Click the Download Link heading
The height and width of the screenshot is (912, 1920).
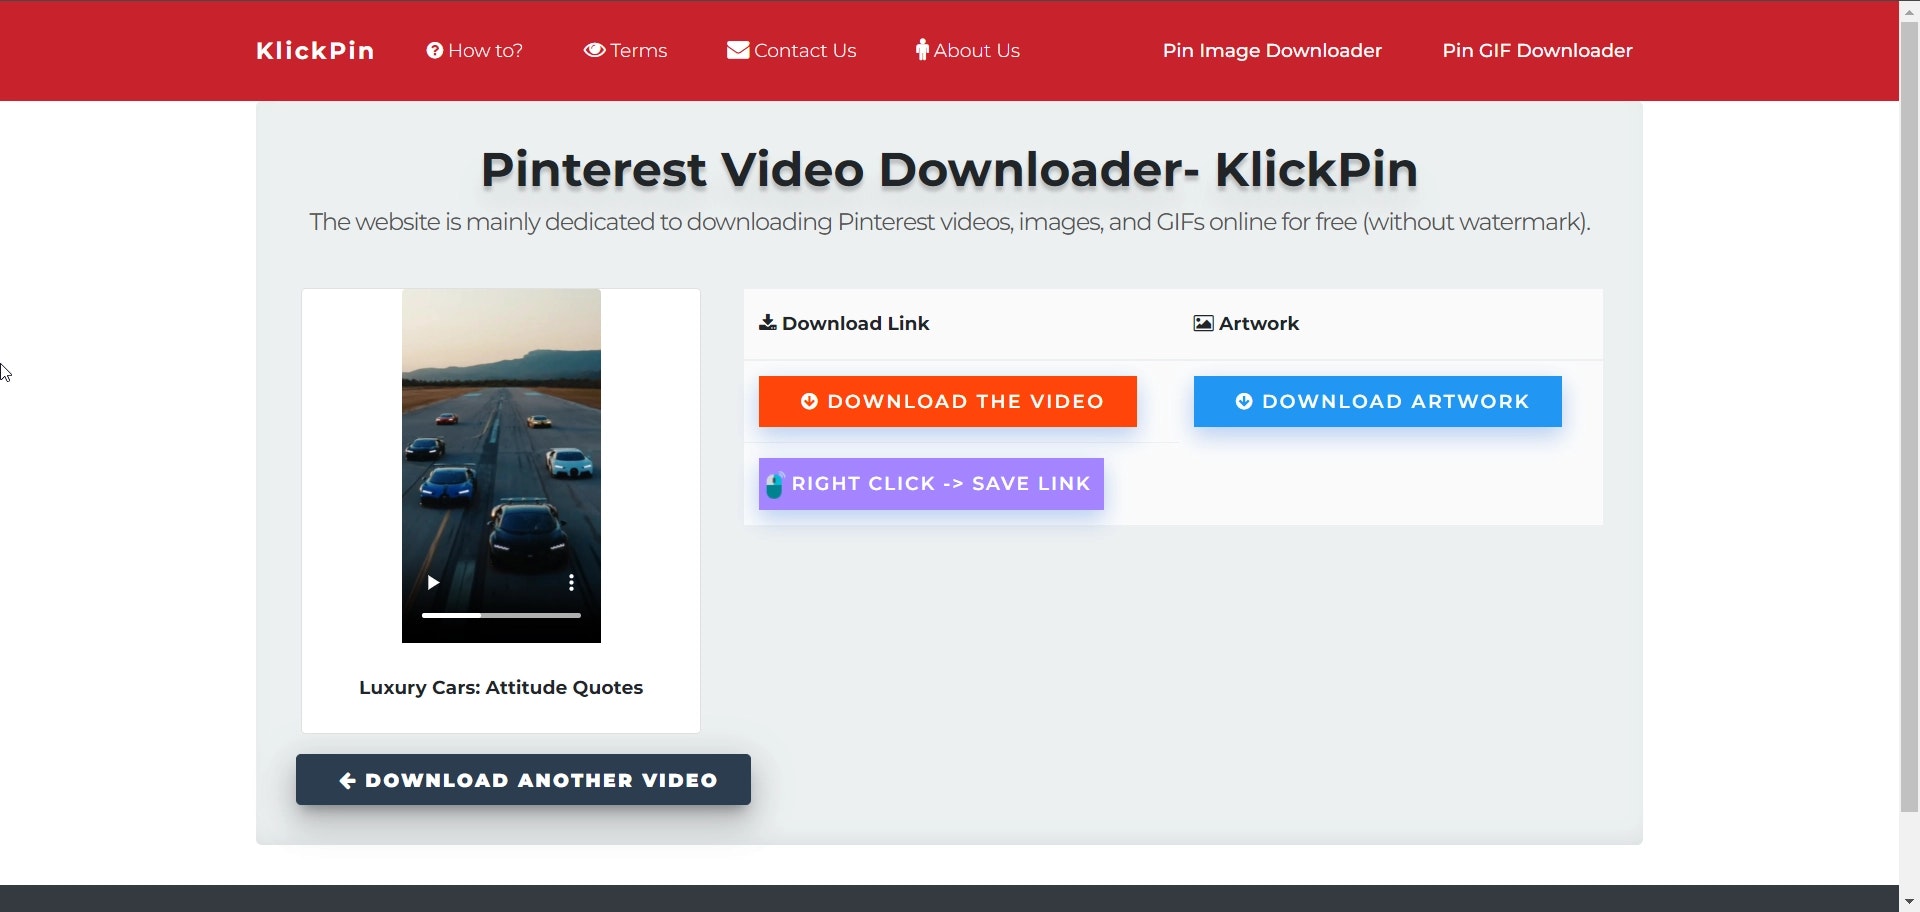point(845,323)
